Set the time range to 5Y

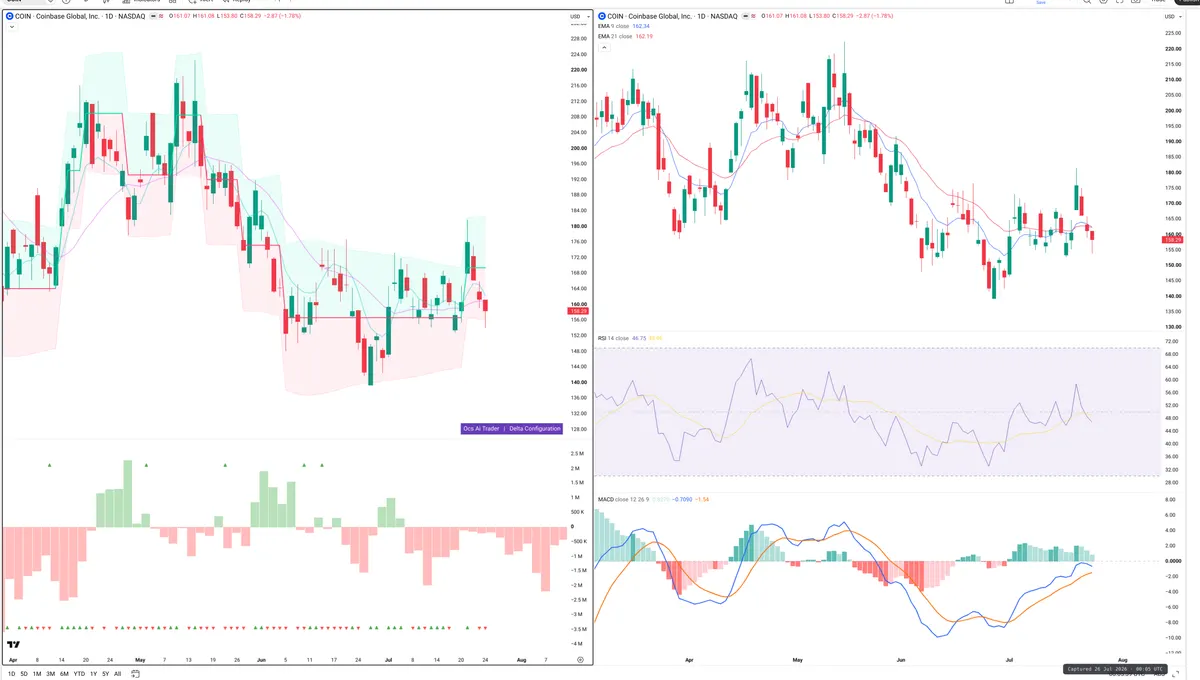(x=105, y=674)
